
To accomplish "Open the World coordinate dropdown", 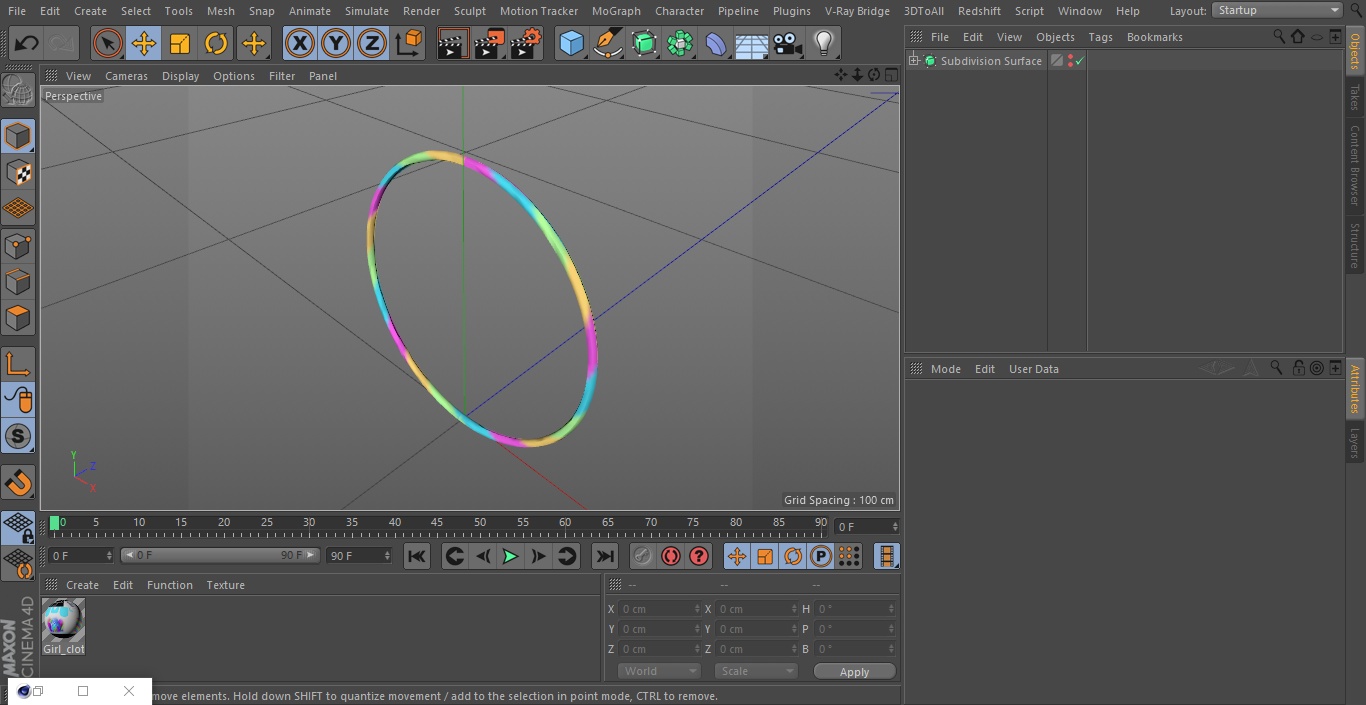I will [x=659, y=671].
